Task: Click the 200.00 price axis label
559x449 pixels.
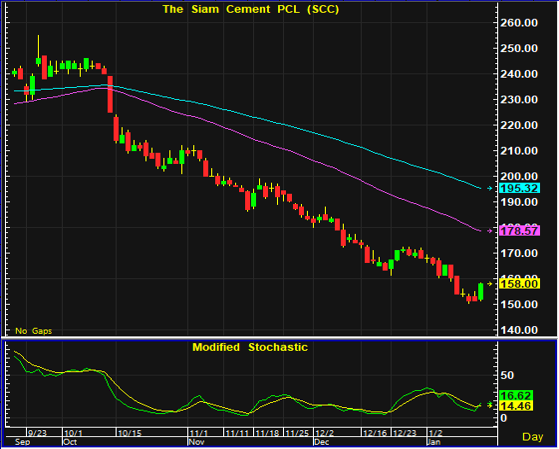Action: pos(520,177)
